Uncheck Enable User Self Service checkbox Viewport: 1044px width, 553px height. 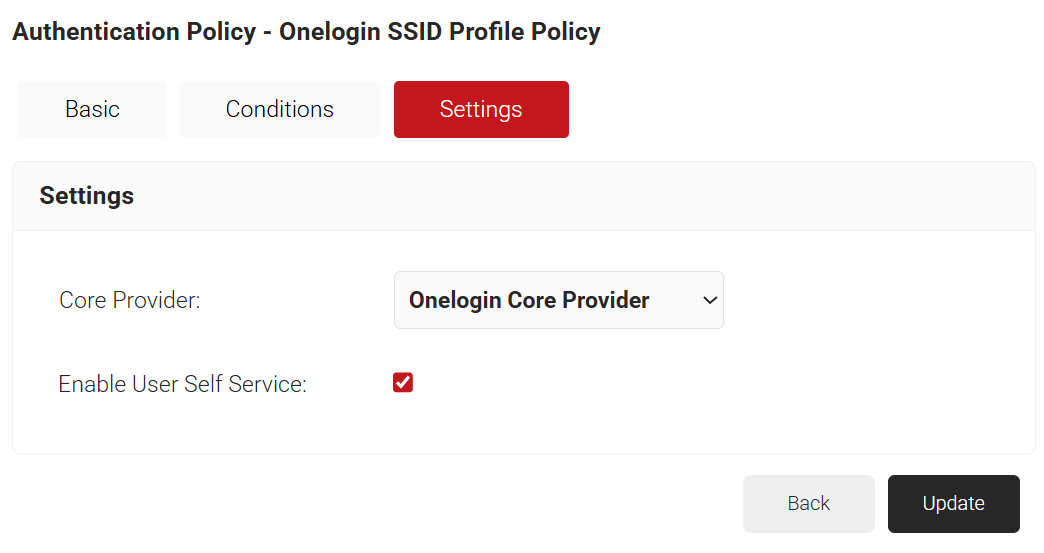(403, 383)
